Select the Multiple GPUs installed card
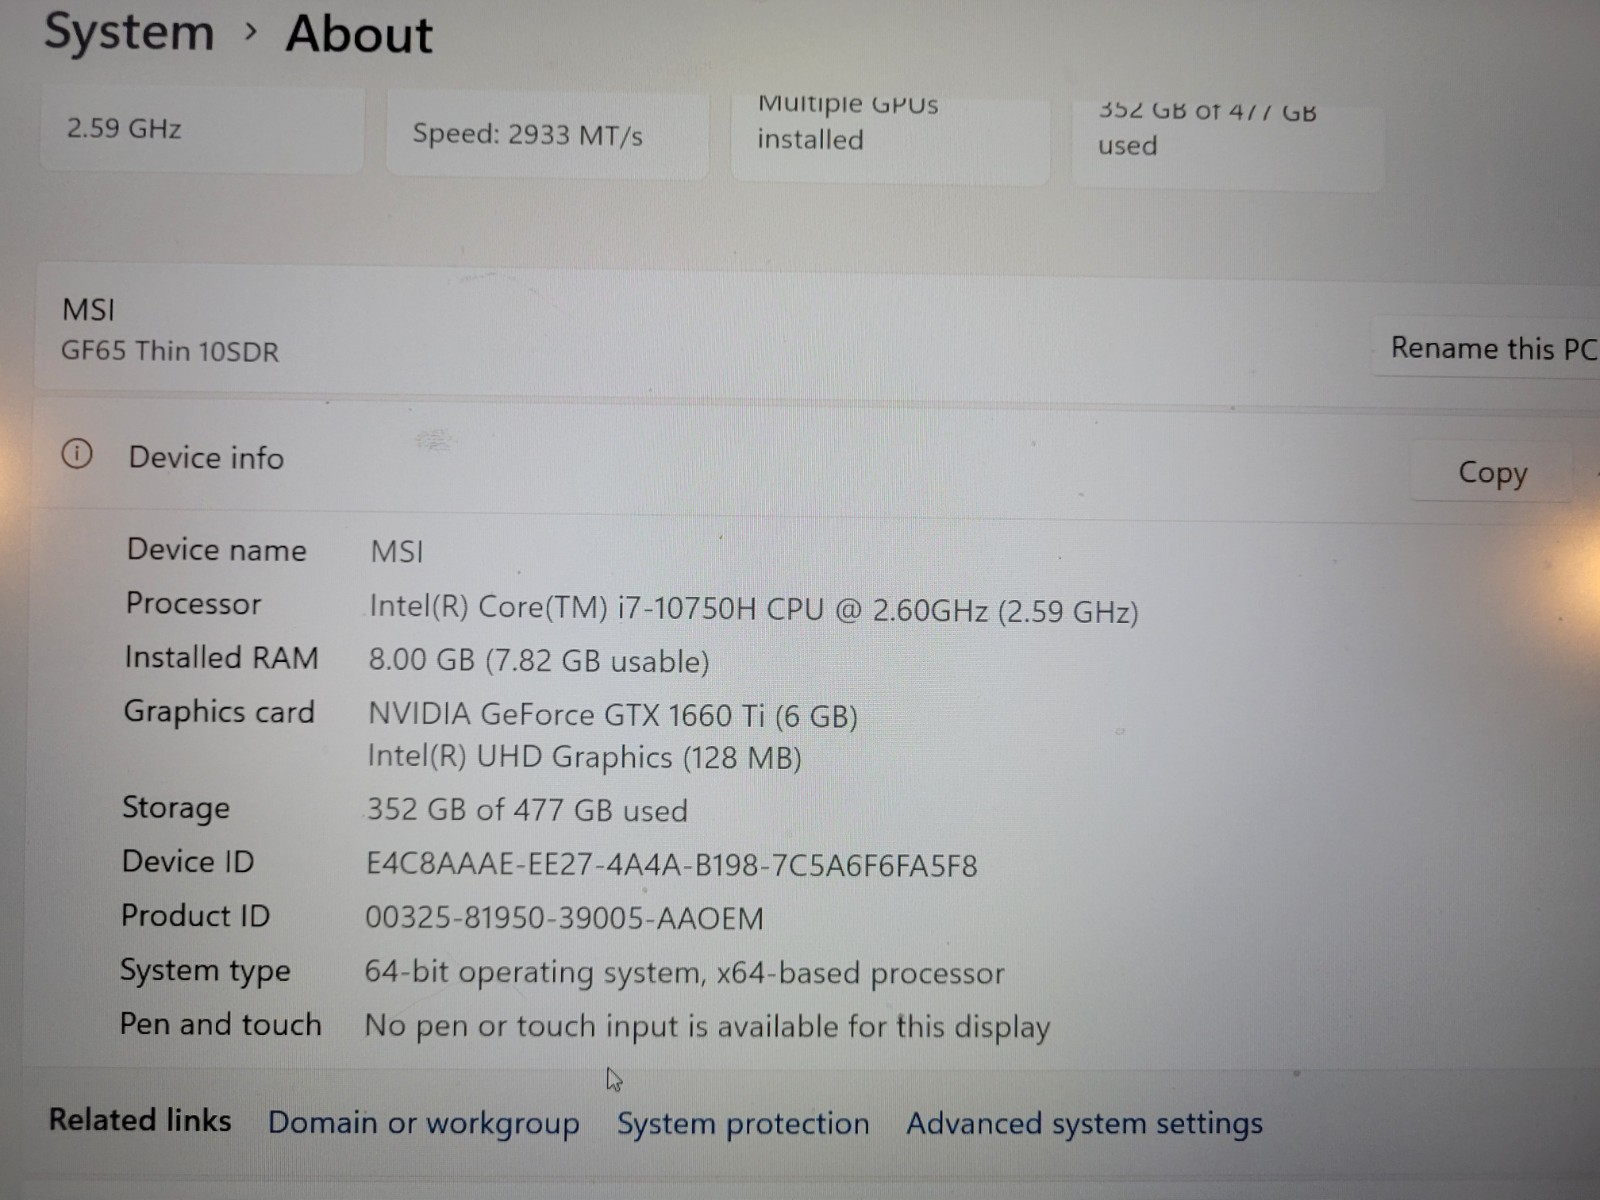 890,138
